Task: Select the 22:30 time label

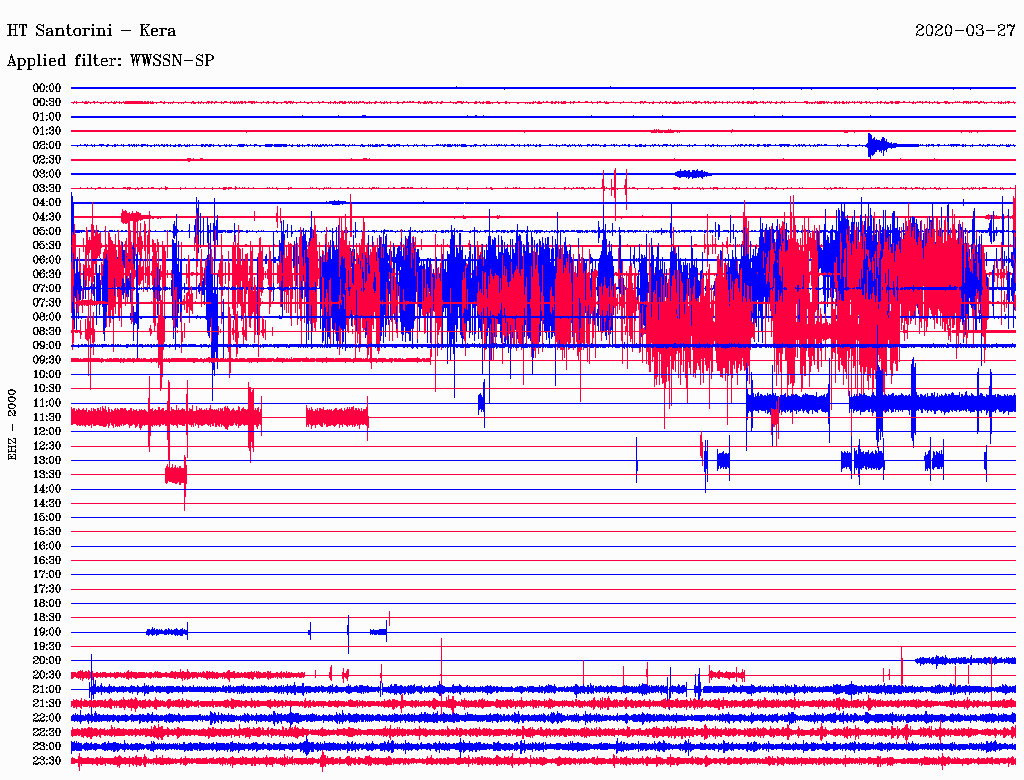Action: point(47,733)
